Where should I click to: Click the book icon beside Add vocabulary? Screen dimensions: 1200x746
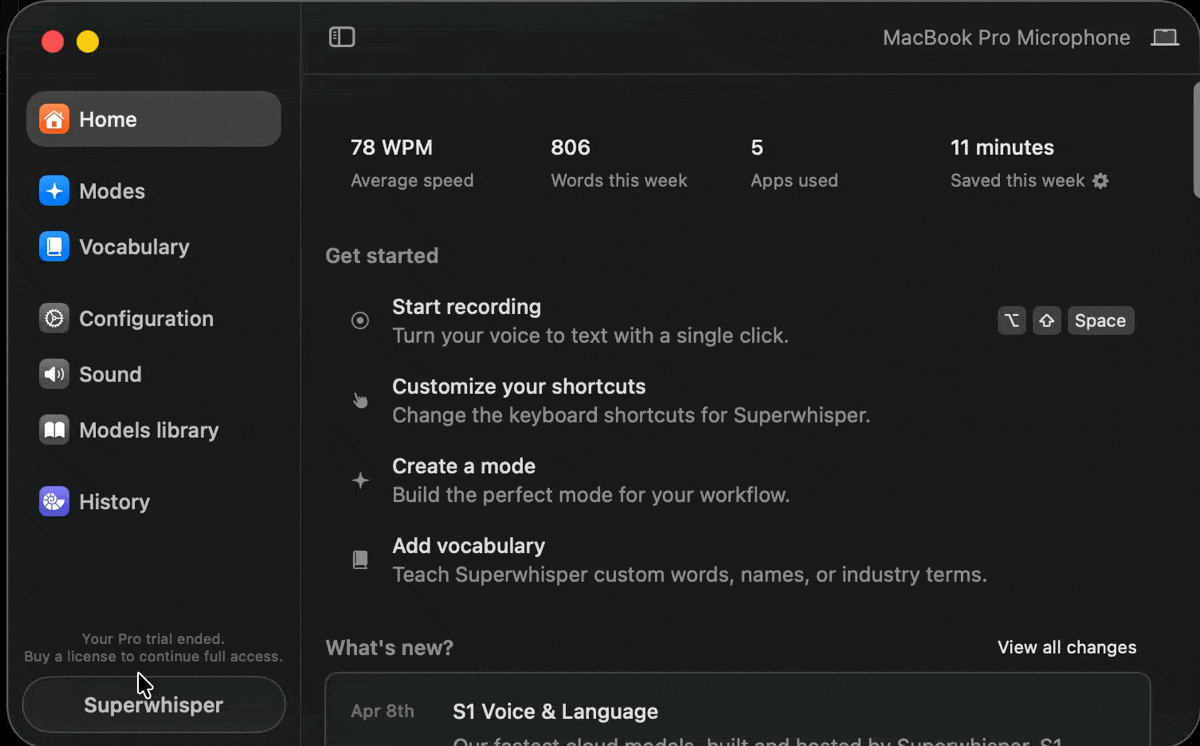[x=360, y=560]
